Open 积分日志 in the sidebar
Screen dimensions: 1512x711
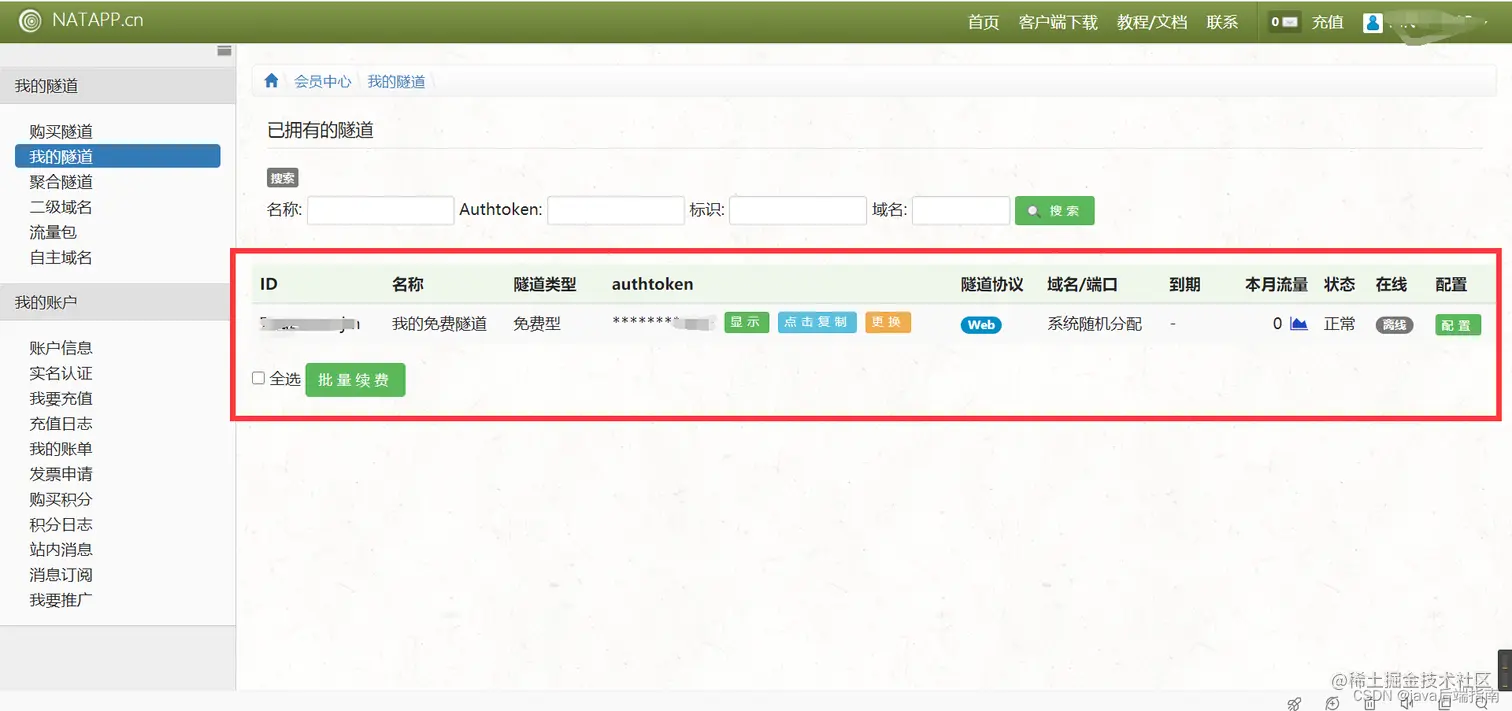coord(61,524)
